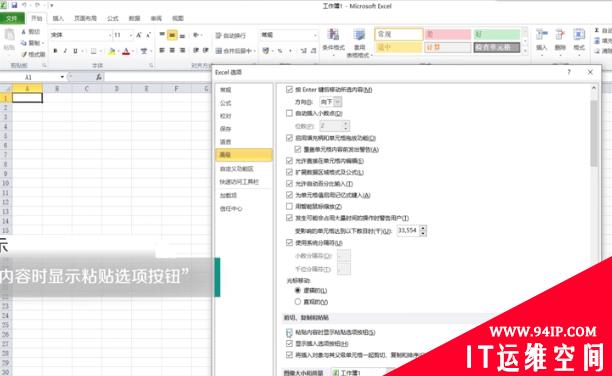Open the font size dropdown showing 11
Viewport: 612px width, 376px height.
[131, 35]
